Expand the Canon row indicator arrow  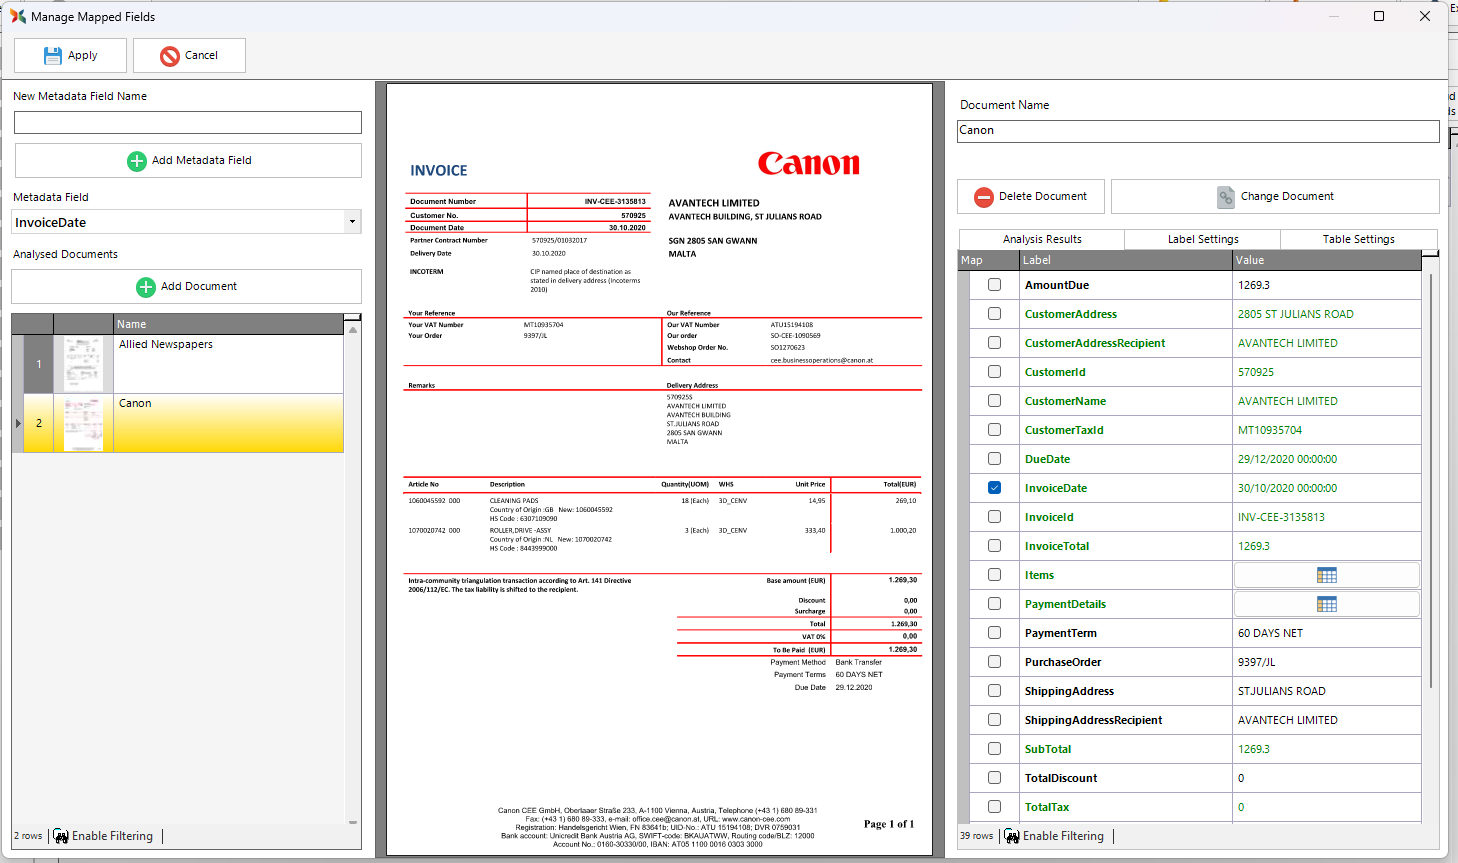[x=18, y=423]
